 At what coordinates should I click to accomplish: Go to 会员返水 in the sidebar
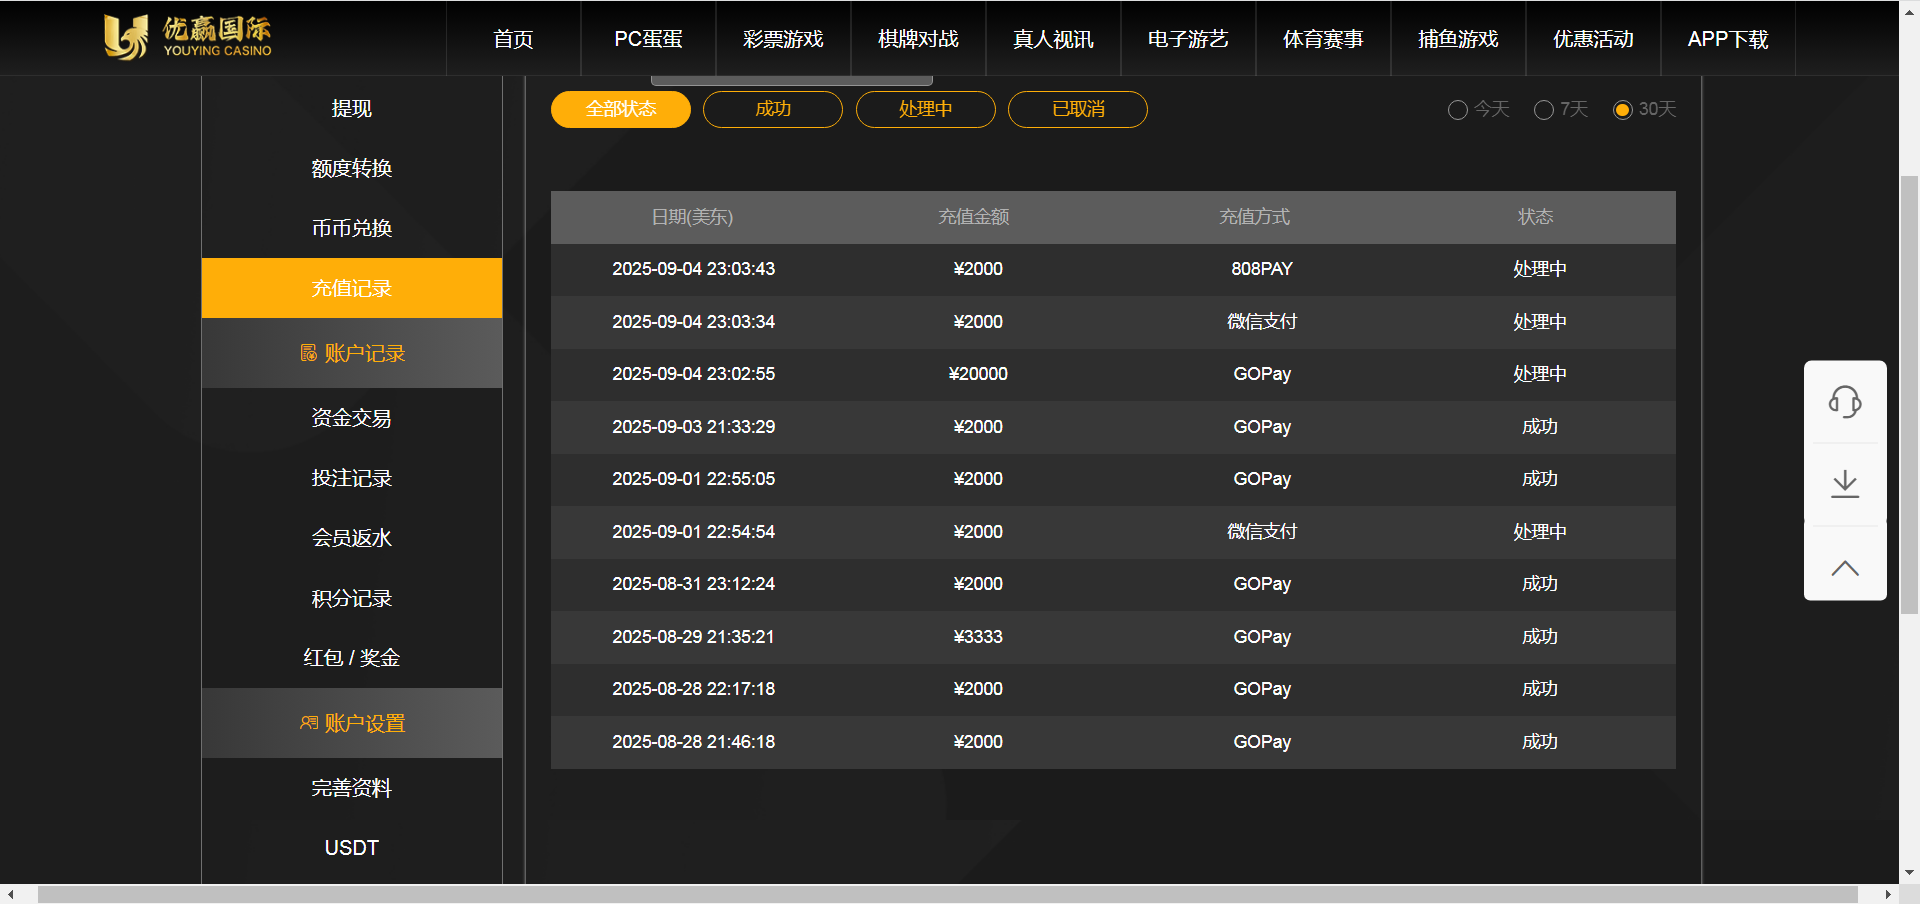(352, 538)
